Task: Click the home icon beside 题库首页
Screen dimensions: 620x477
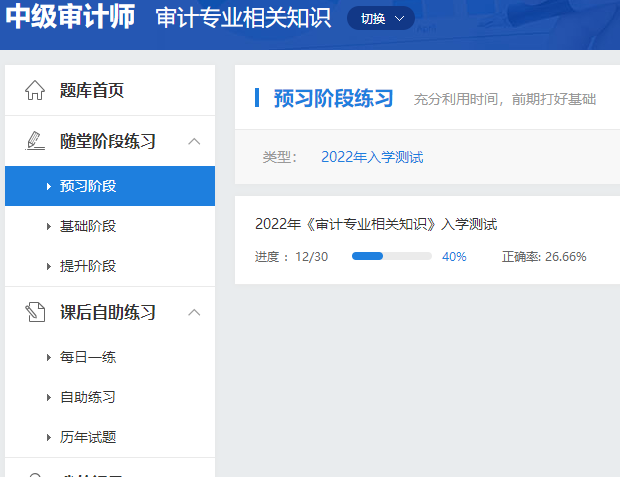Action: (35, 90)
